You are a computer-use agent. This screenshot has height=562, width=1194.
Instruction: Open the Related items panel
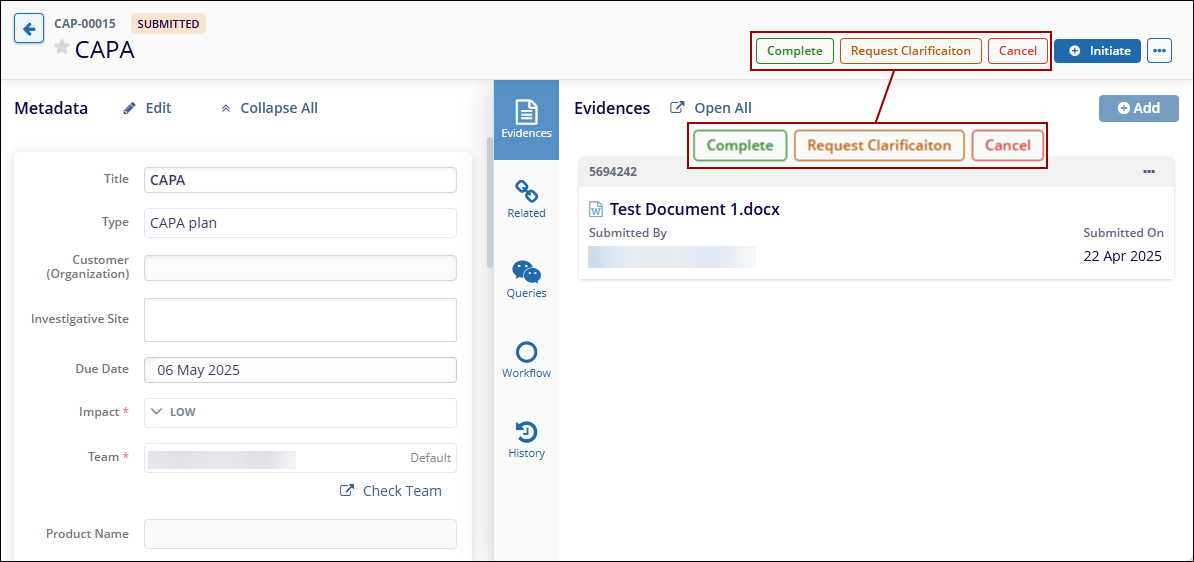tap(526, 199)
